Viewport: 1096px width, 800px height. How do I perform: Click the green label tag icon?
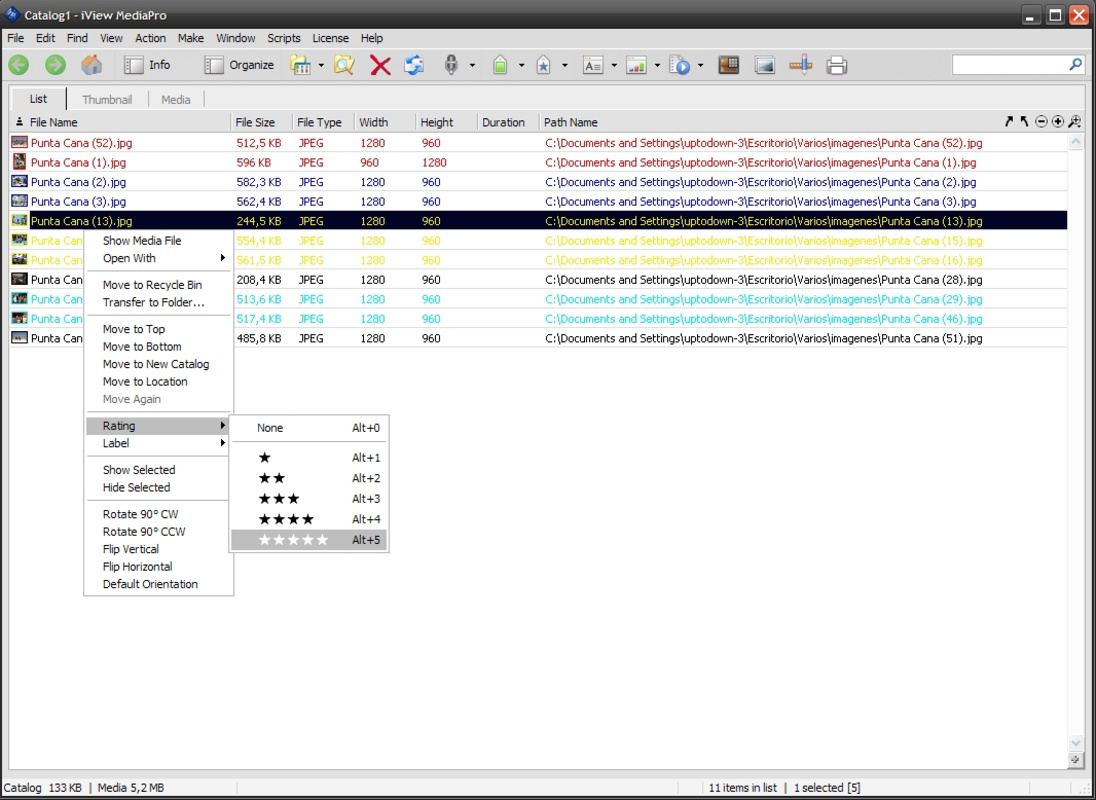[x=500, y=65]
